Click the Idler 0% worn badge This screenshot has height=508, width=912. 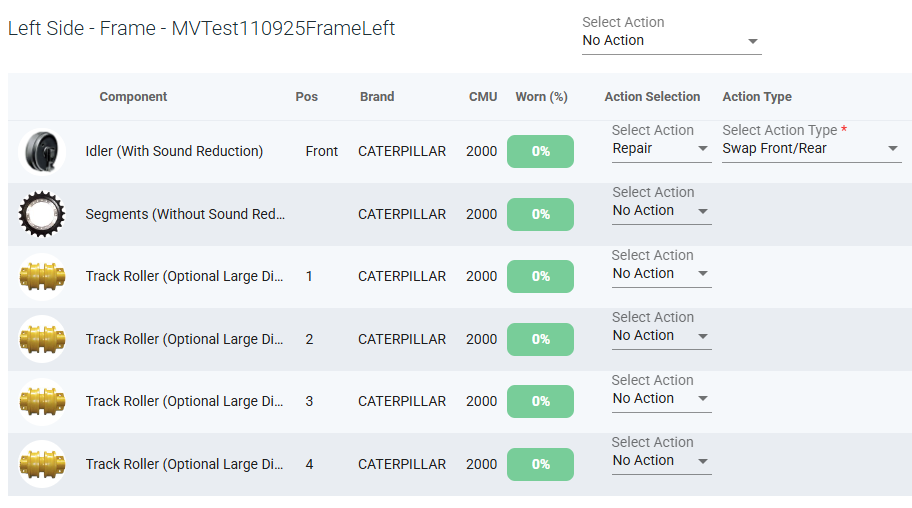(x=540, y=151)
